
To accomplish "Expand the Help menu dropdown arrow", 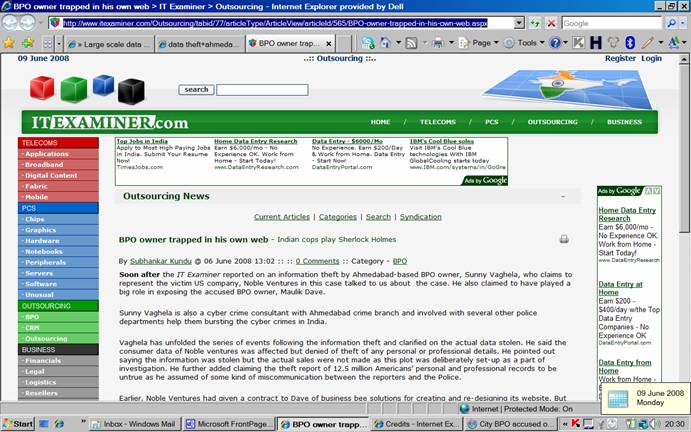I will pyautogui.click(x=565, y=43).
